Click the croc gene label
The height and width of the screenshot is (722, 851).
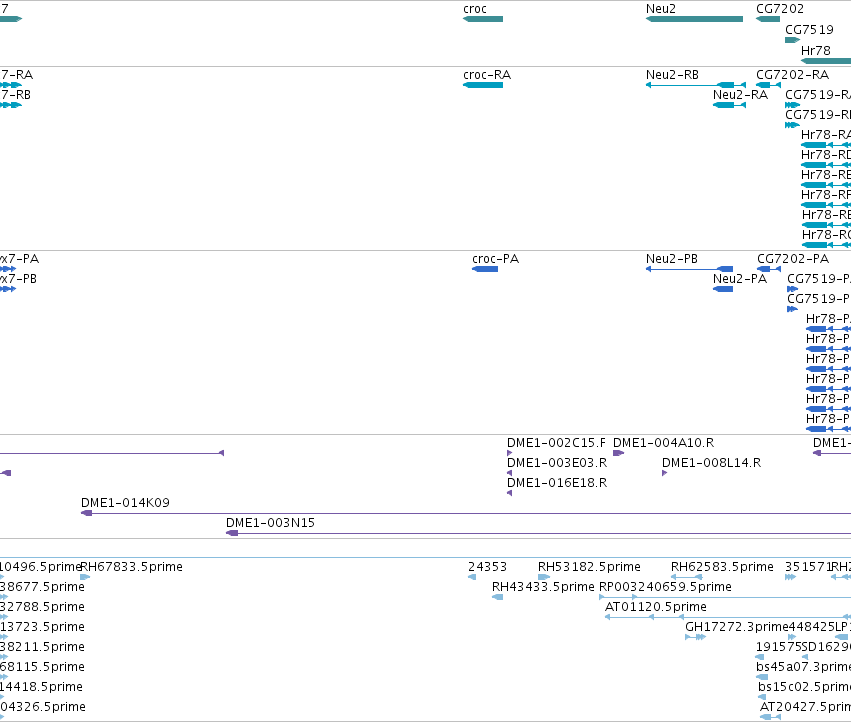[x=475, y=9]
